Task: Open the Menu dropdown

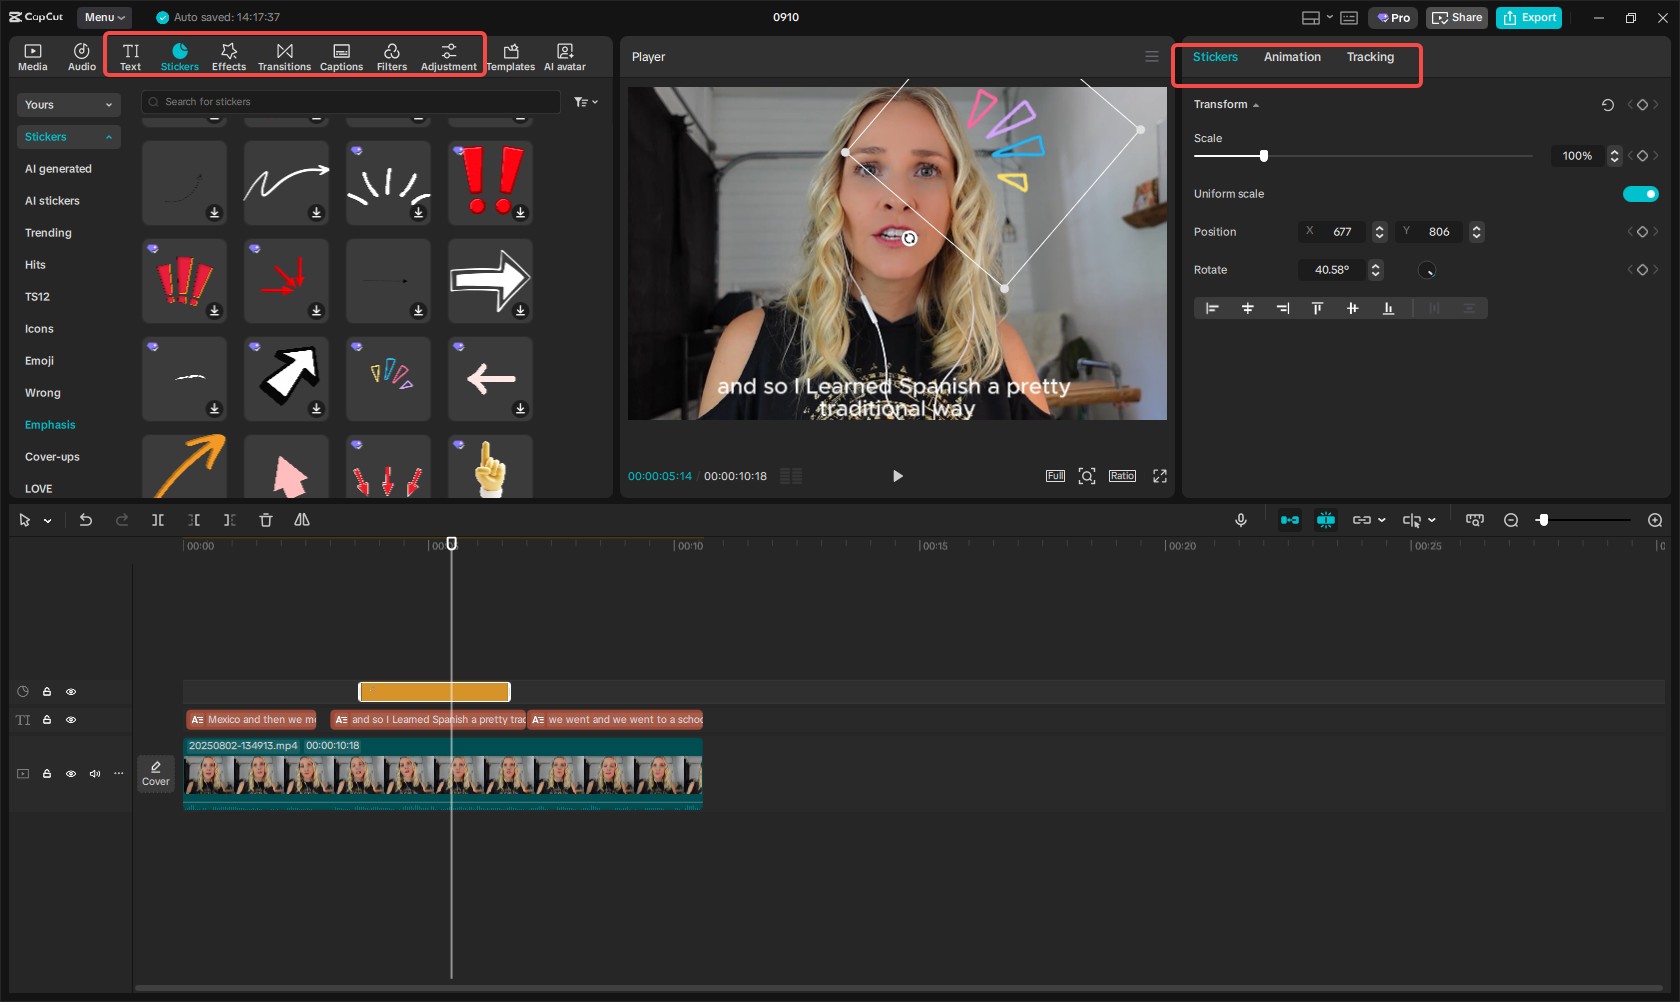Action: pyautogui.click(x=104, y=17)
